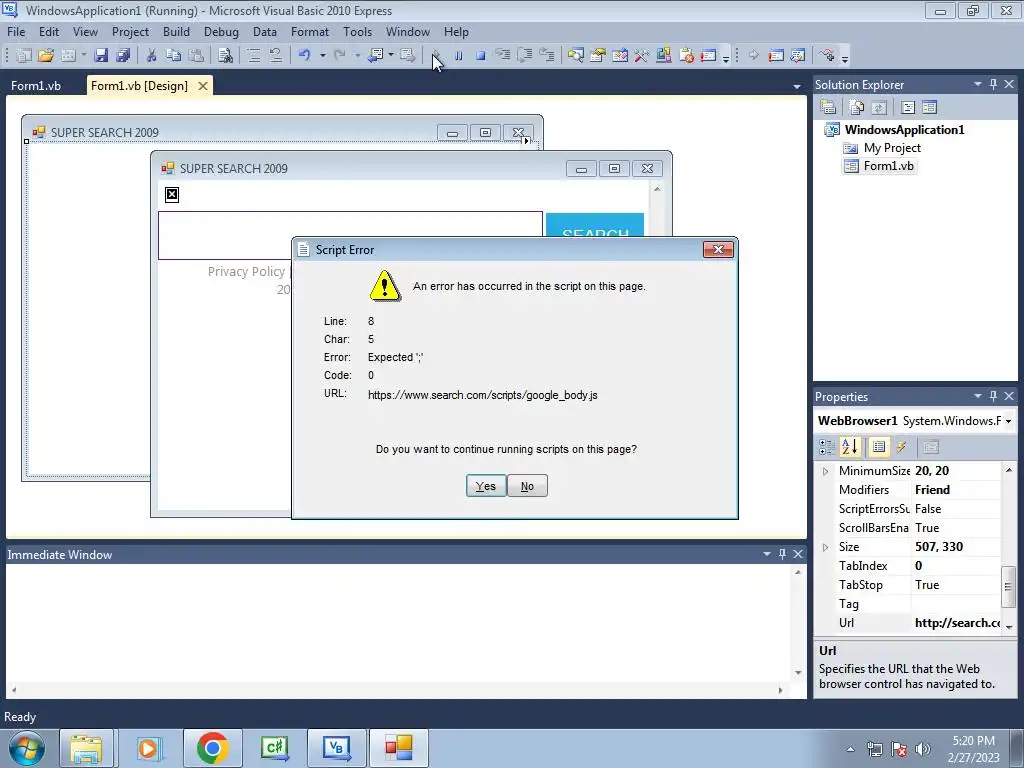
Task: Click the Find in Files icon
Action: tap(225, 56)
